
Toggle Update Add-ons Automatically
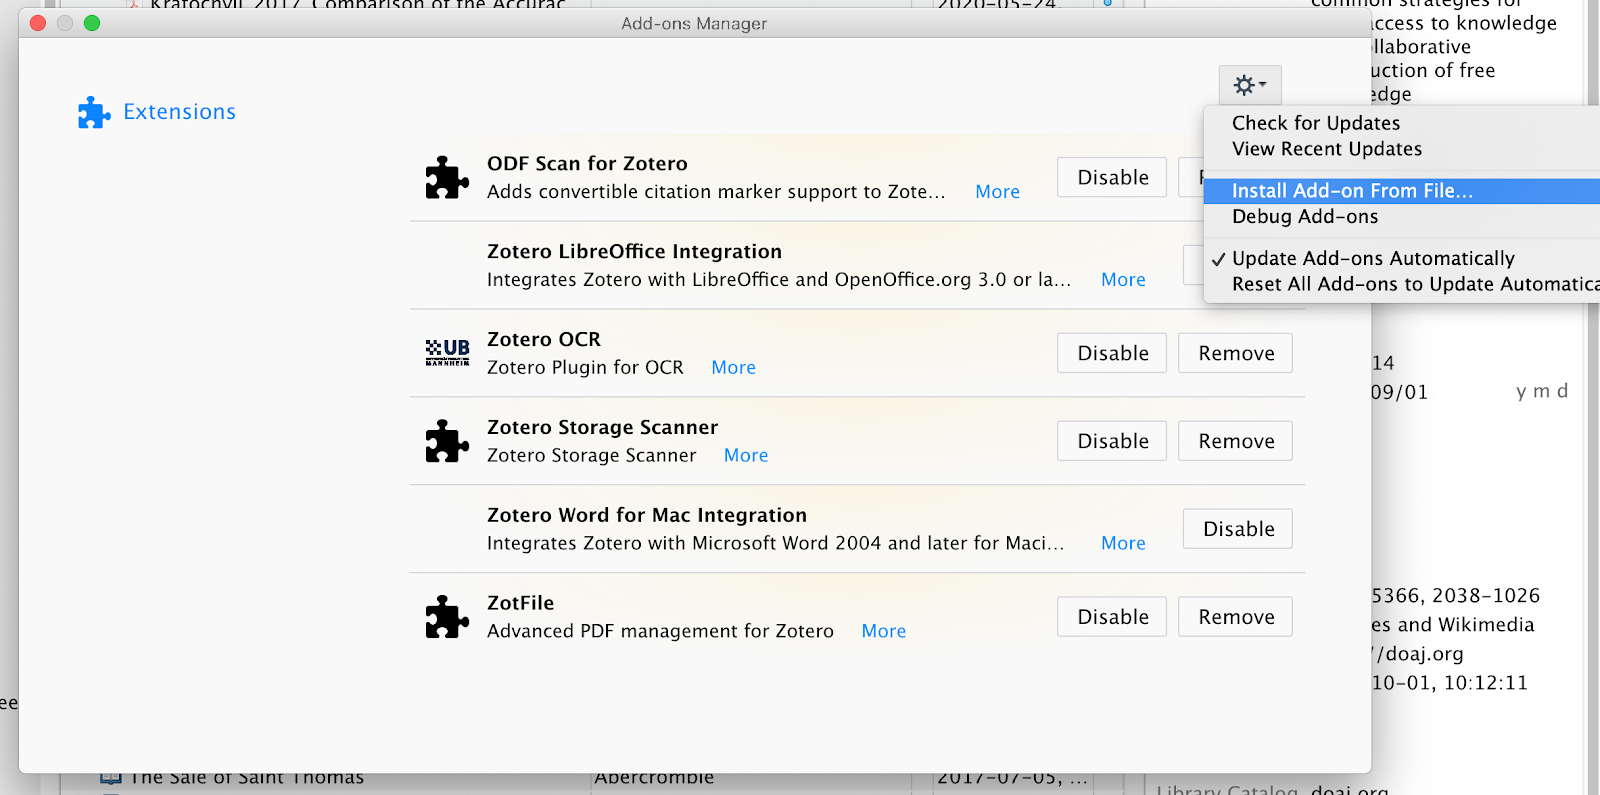coord(1372,259)
